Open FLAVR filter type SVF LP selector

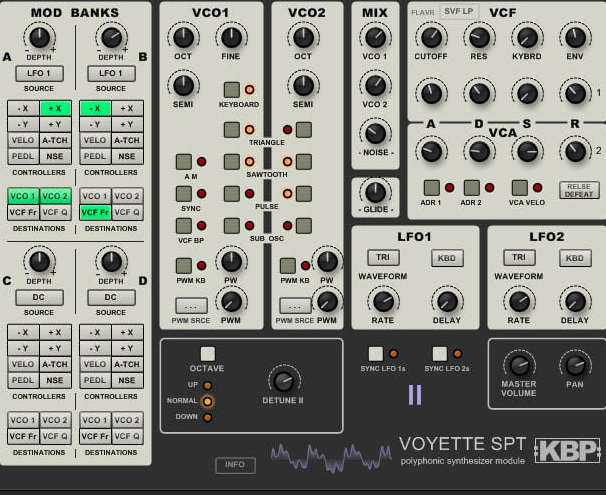click(459, 12)
